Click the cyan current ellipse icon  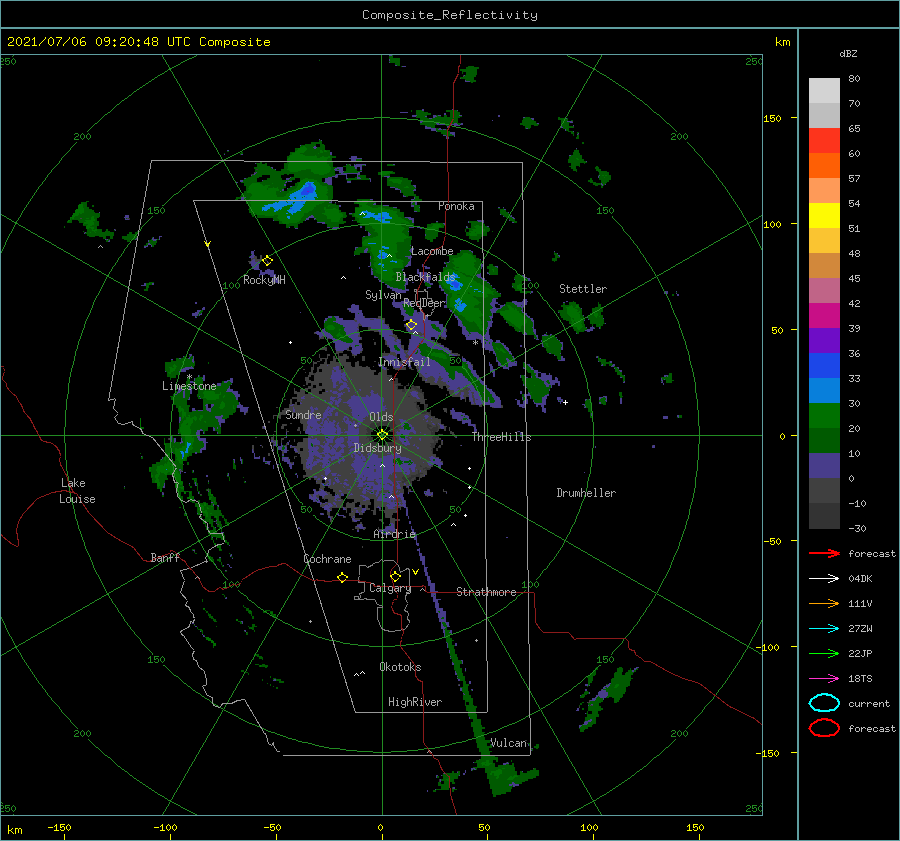[824, 703]
